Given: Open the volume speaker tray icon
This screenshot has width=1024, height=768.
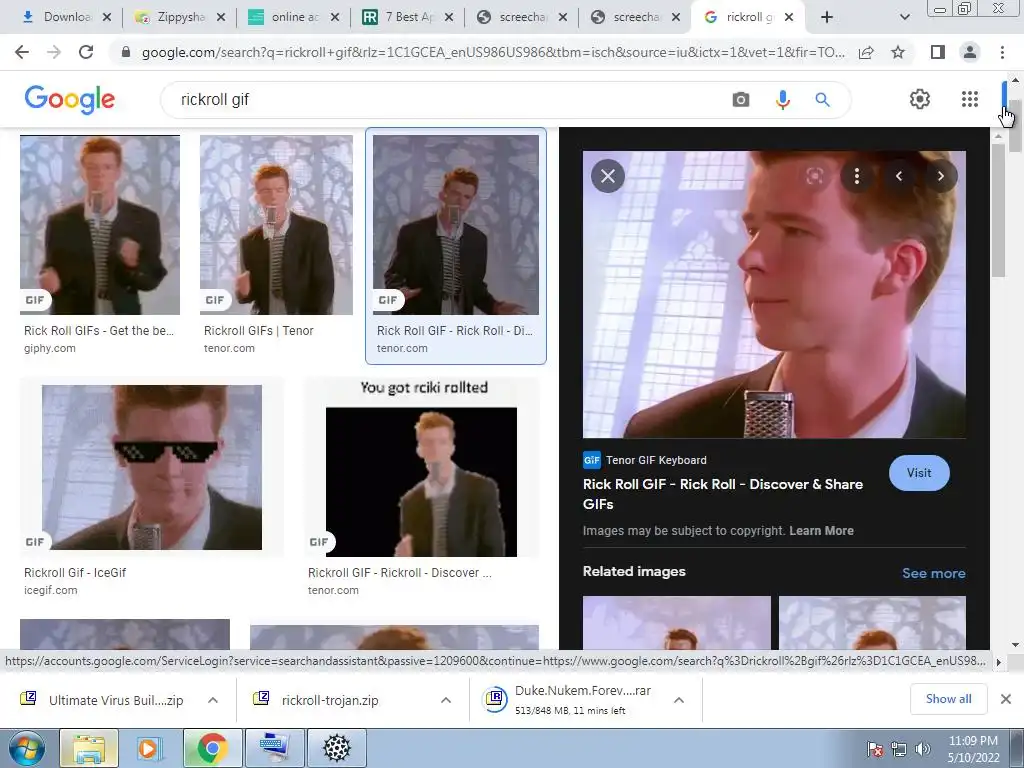Looking at the screenshot, I should click(923, 749).
